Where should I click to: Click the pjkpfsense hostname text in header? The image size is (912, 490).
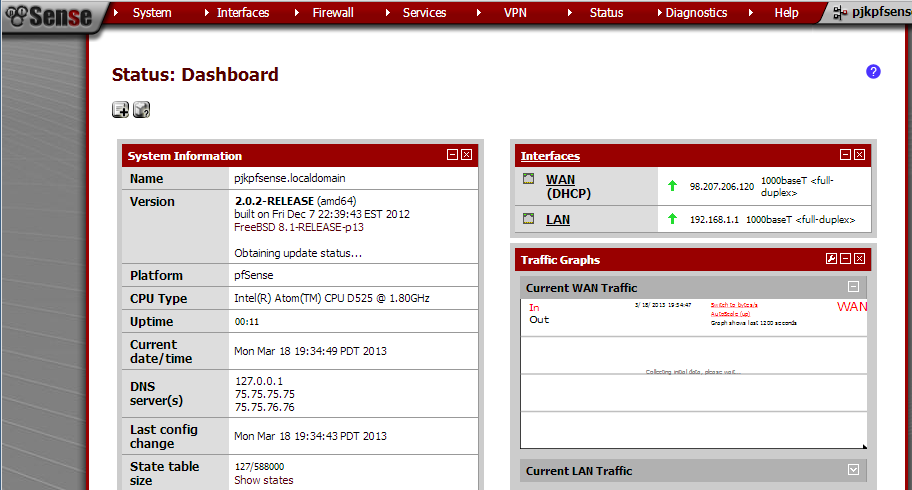[x=882, y=12]
